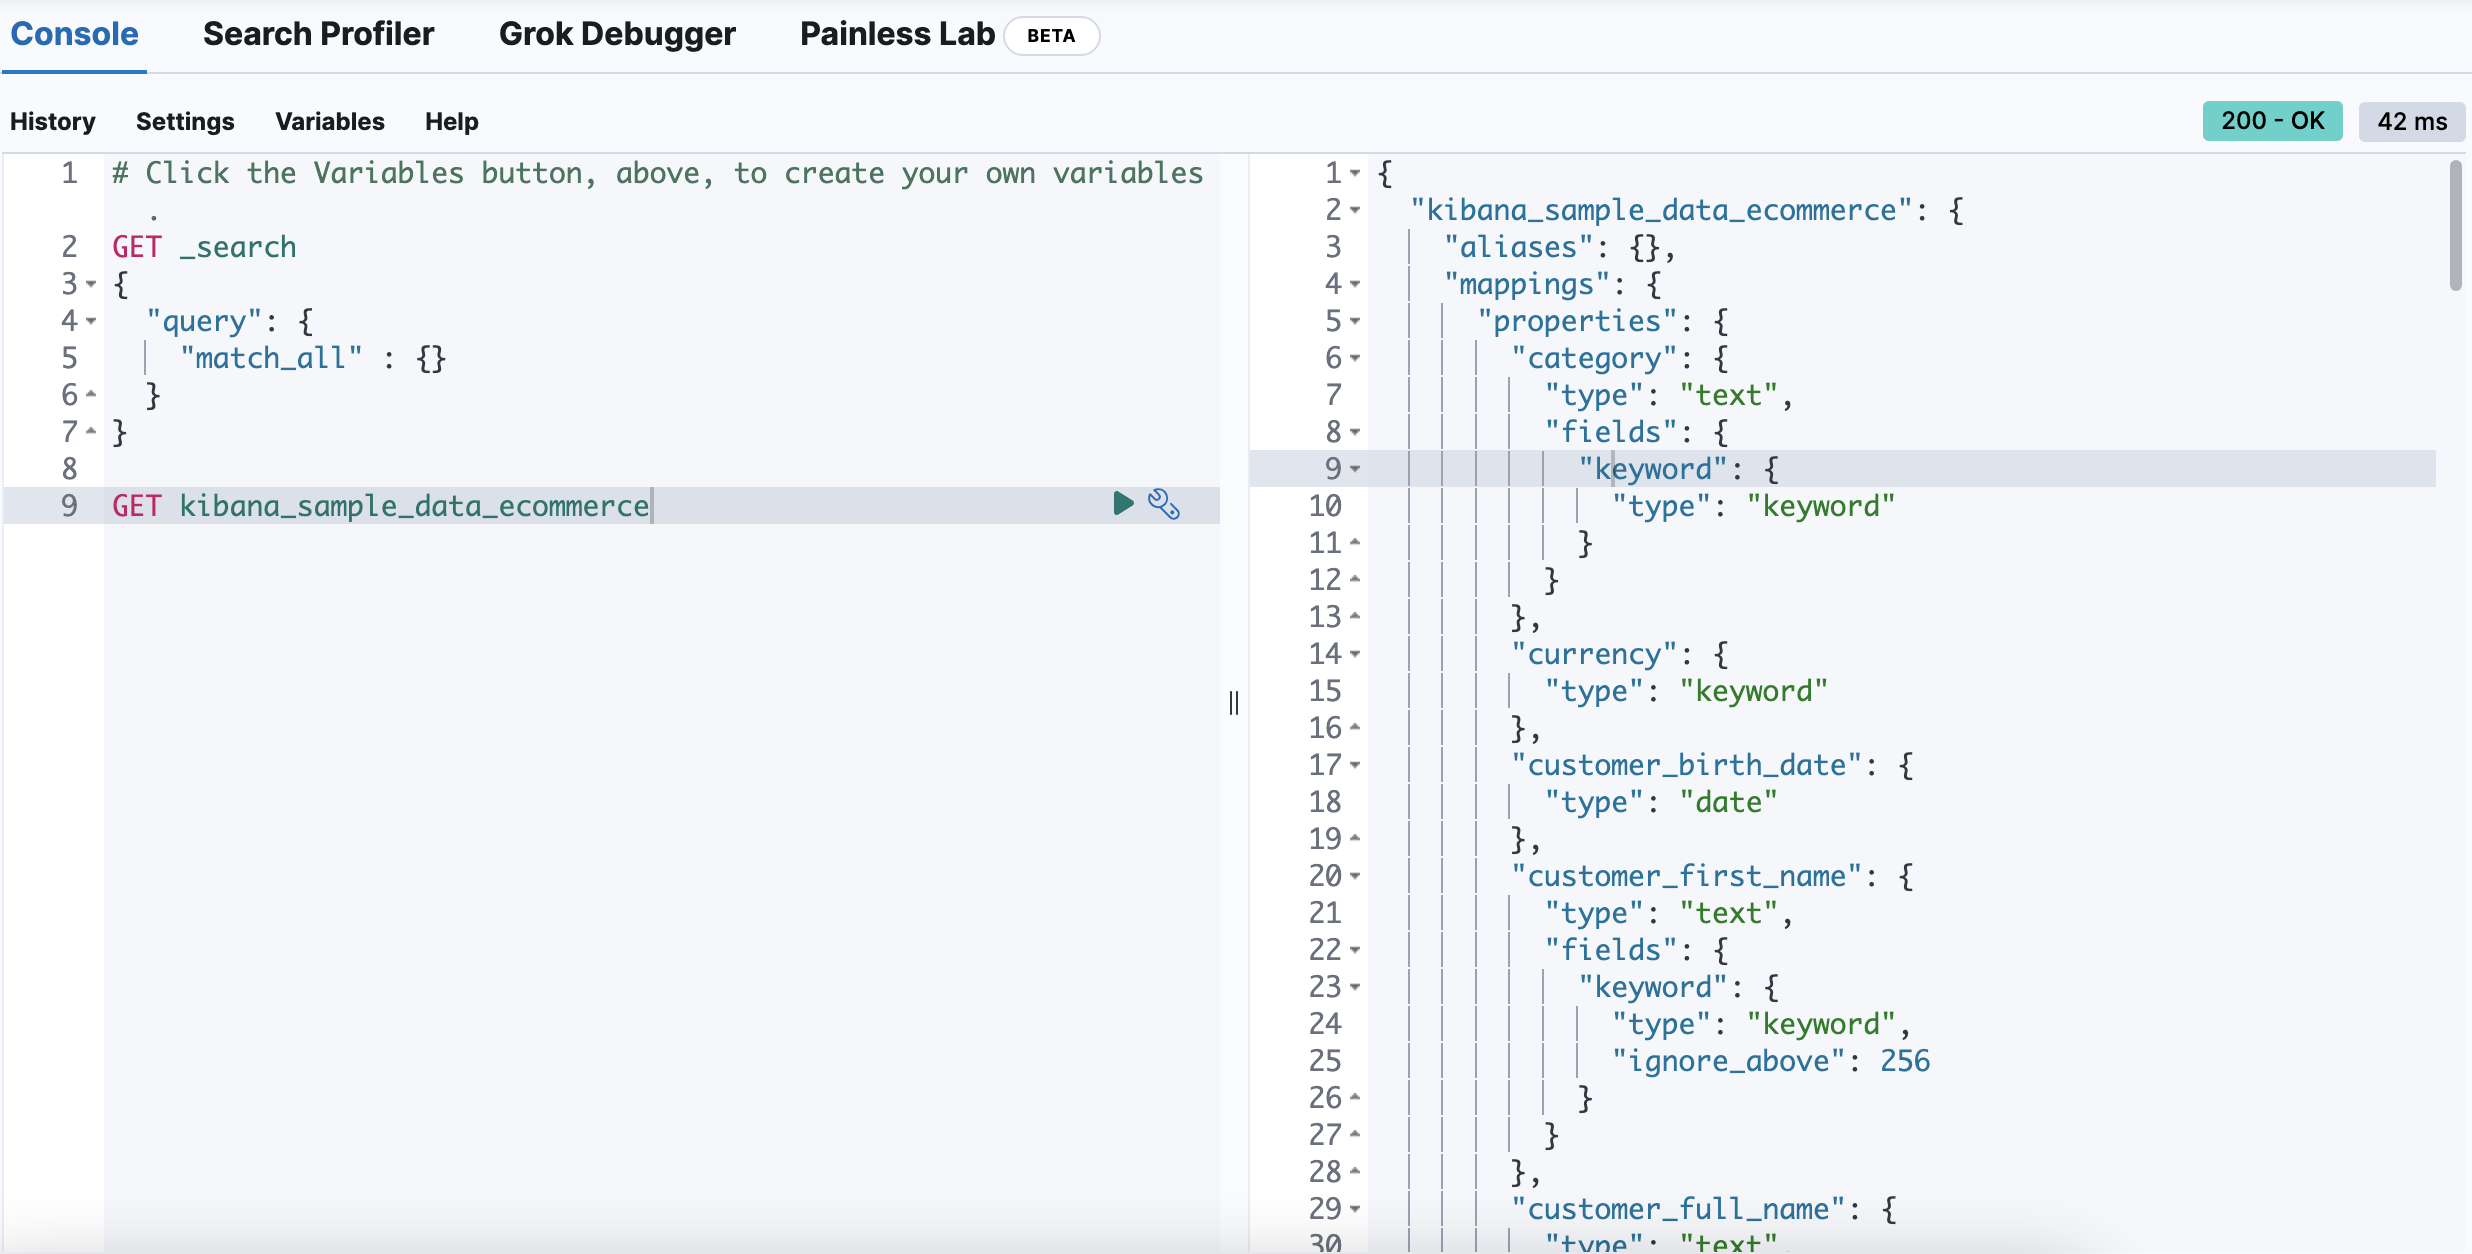This screenshot has height=1254, width=2472.
Task: Collapse the category field on output line 6
Action: (1355, 358)
